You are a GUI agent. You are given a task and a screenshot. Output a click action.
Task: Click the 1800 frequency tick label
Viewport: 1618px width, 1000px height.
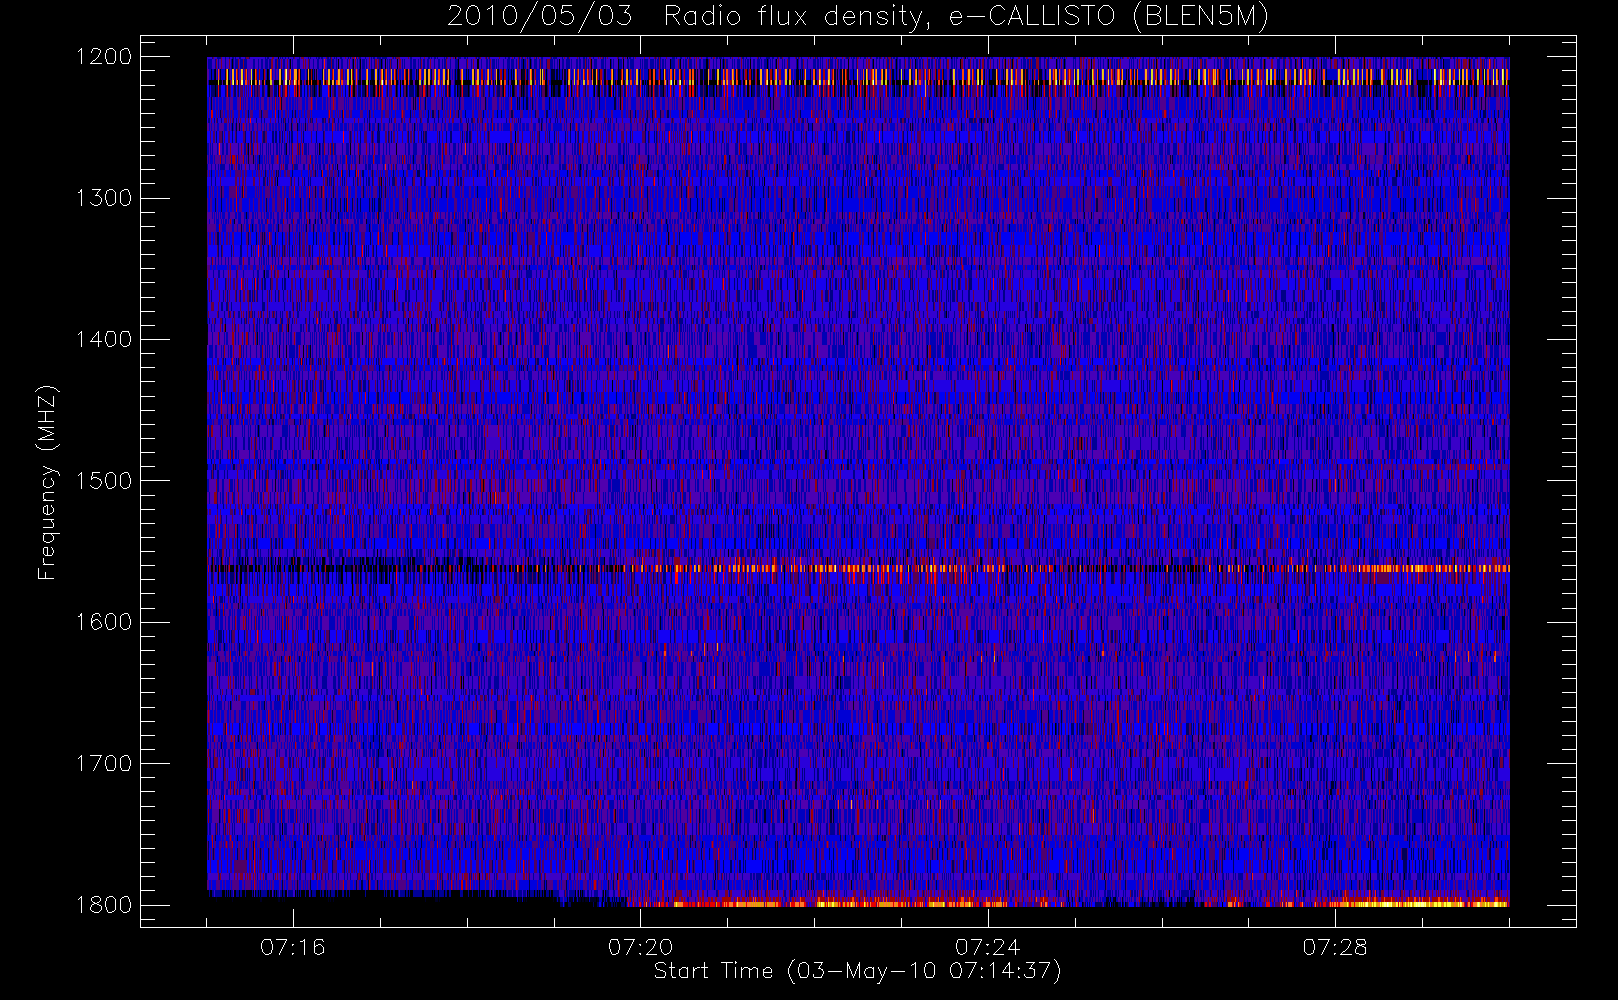(x=104, y=905)
